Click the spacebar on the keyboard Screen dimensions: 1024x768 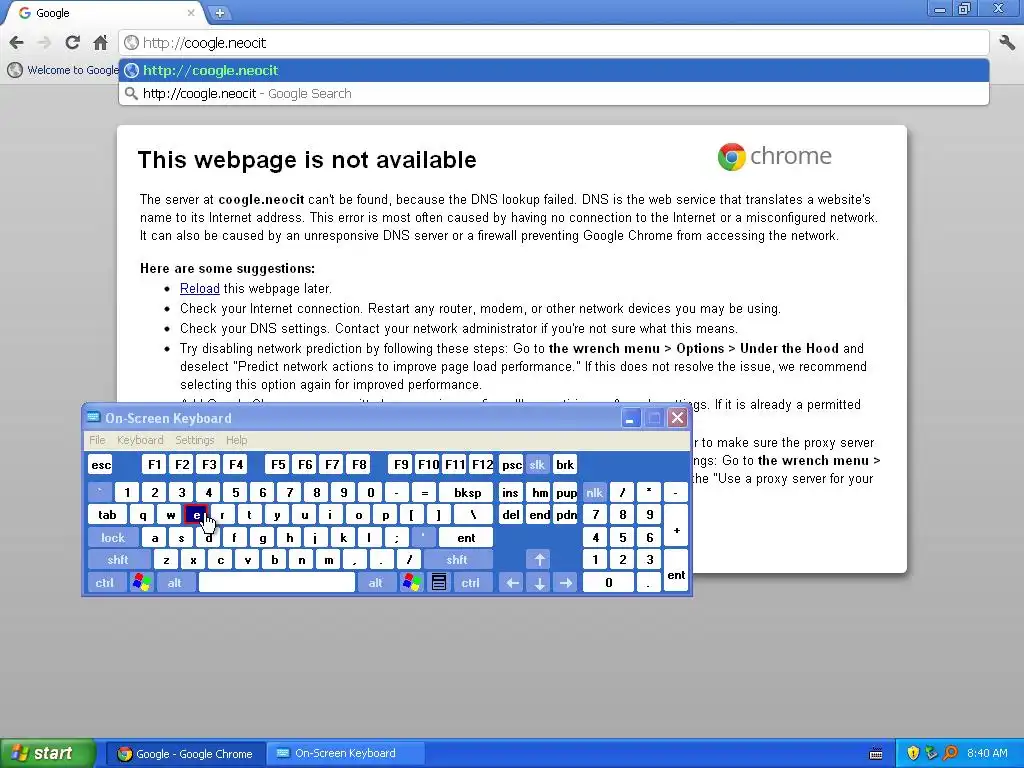point(277,583)
